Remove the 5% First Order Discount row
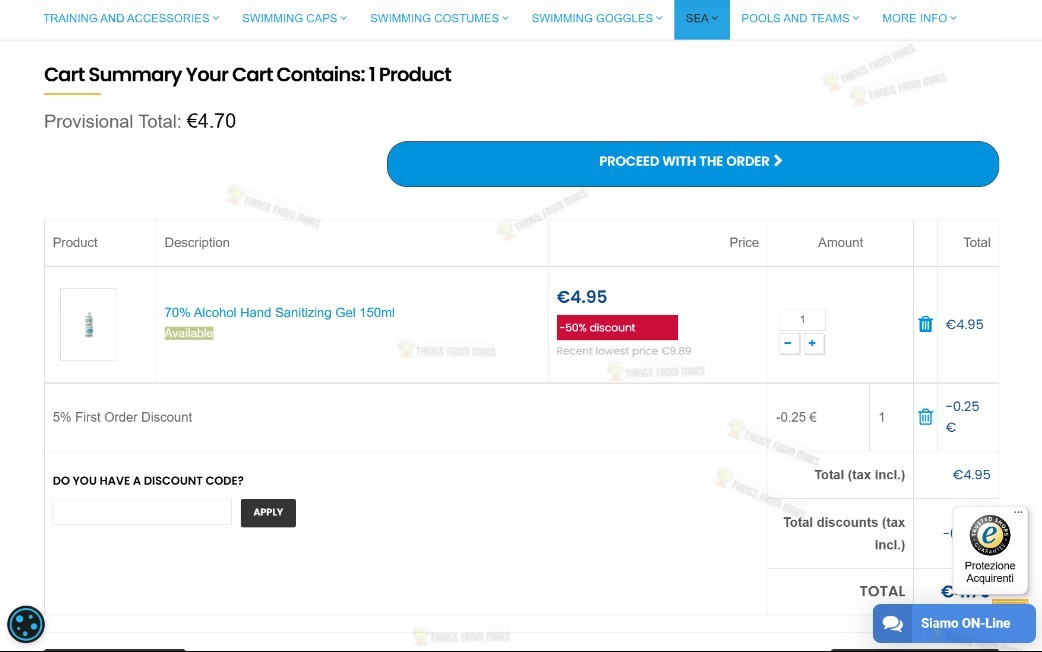The width and height of the screenshot is (1042, 652). (x=925, y=417)
